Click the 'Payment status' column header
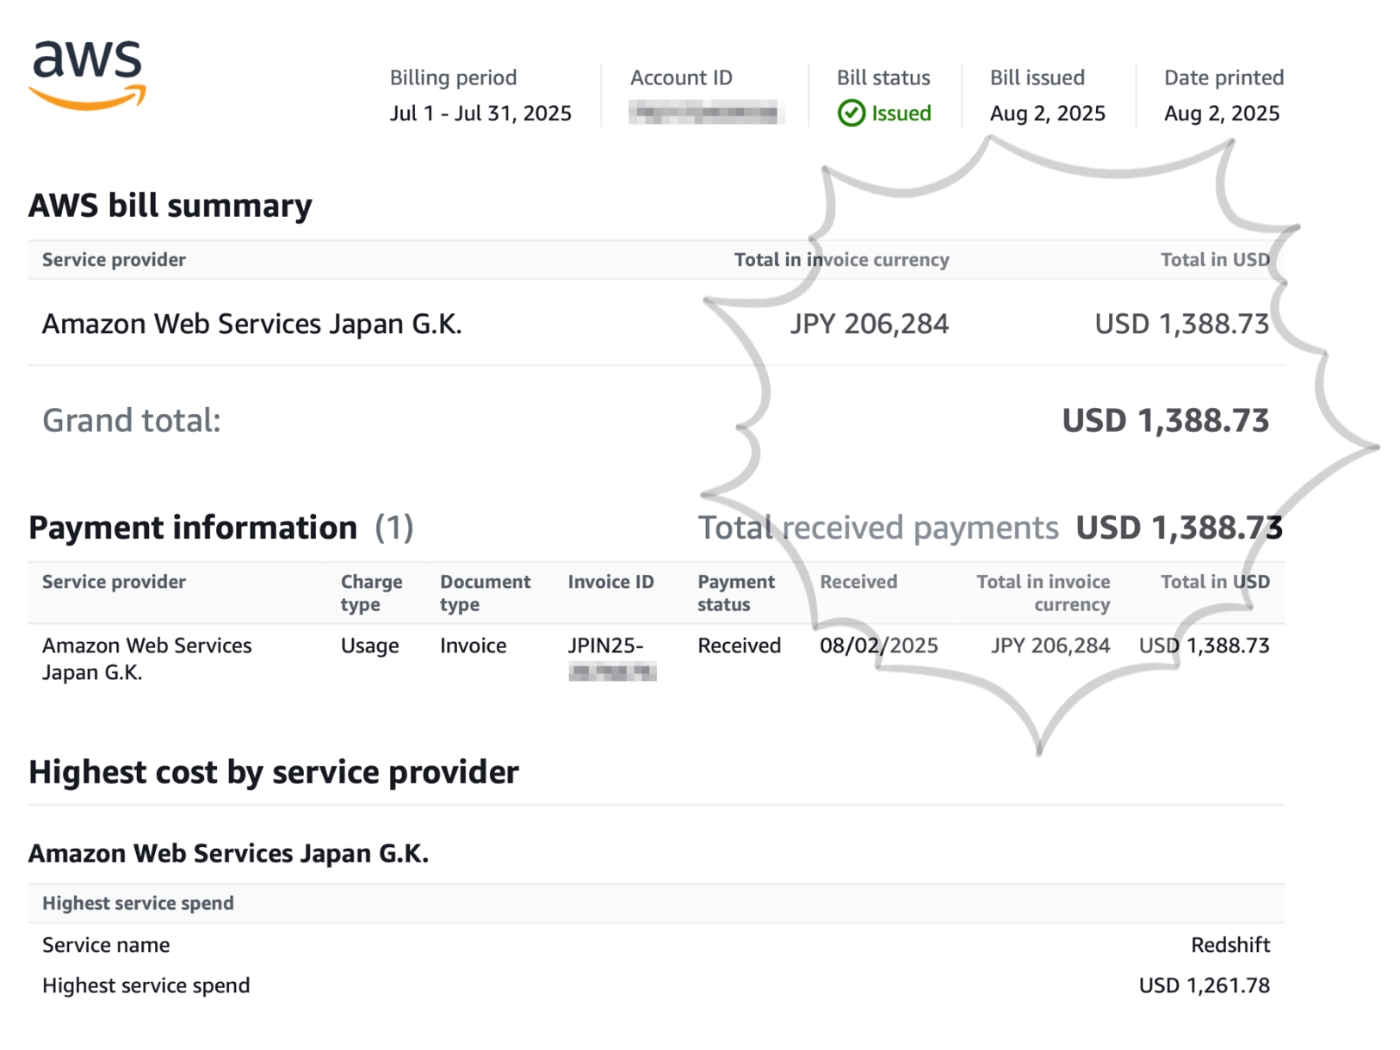Screen dimensions: 1400x1050 736,593
